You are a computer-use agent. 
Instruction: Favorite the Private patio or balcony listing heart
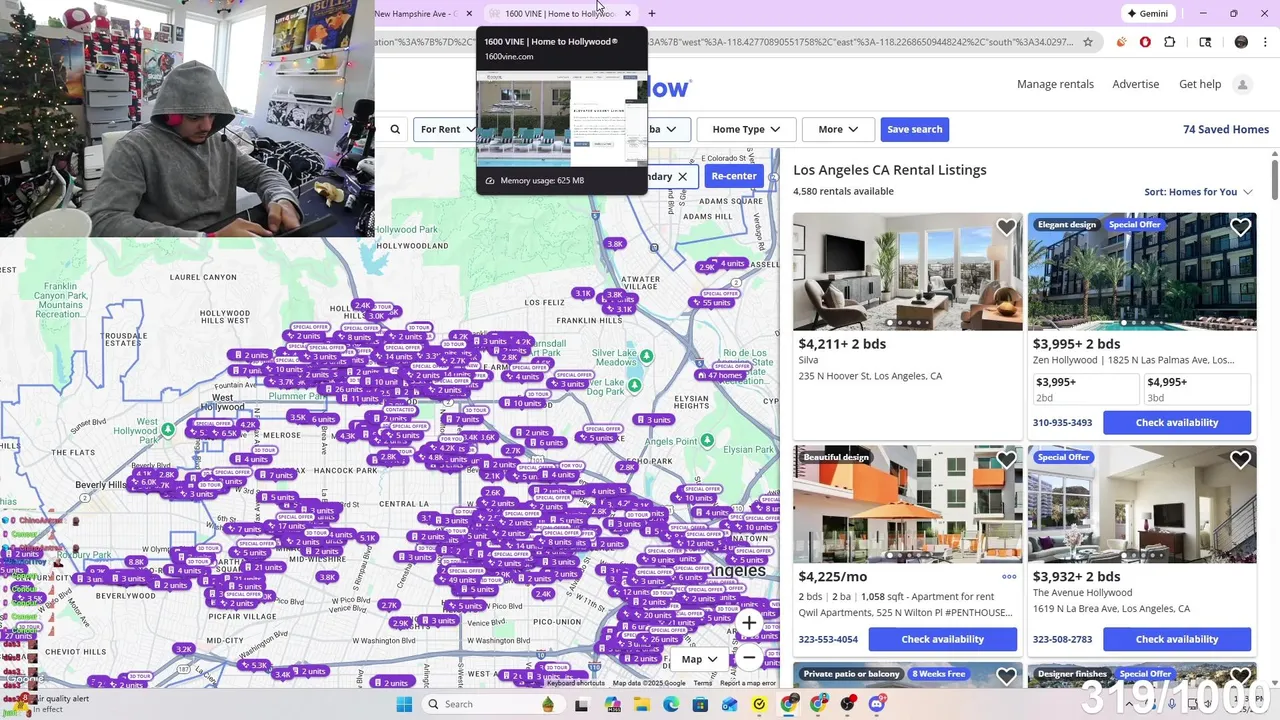[1006, 677]
